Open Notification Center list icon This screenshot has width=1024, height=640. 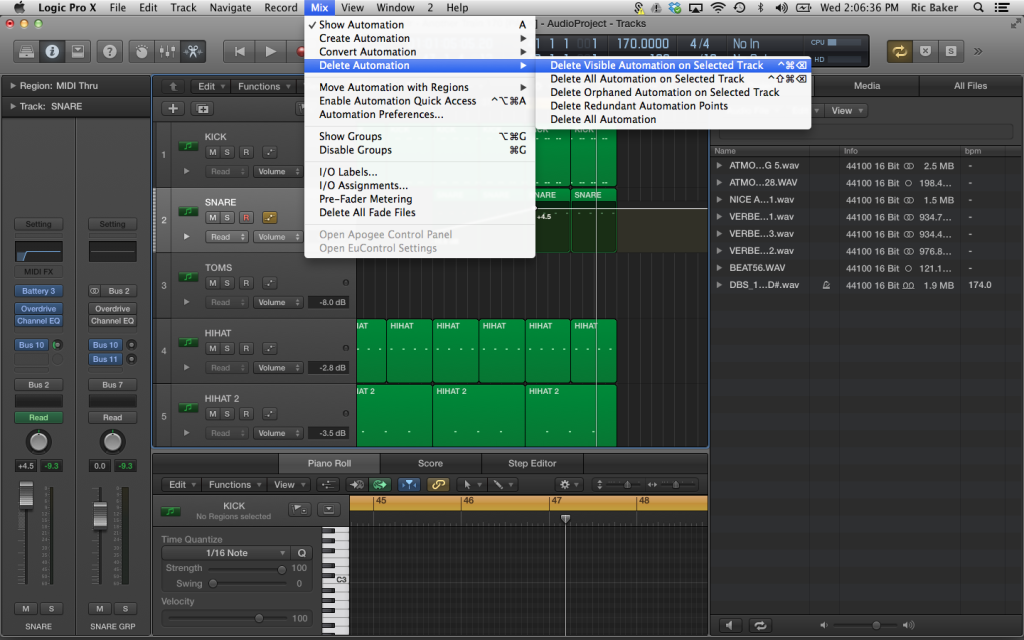1002,8
